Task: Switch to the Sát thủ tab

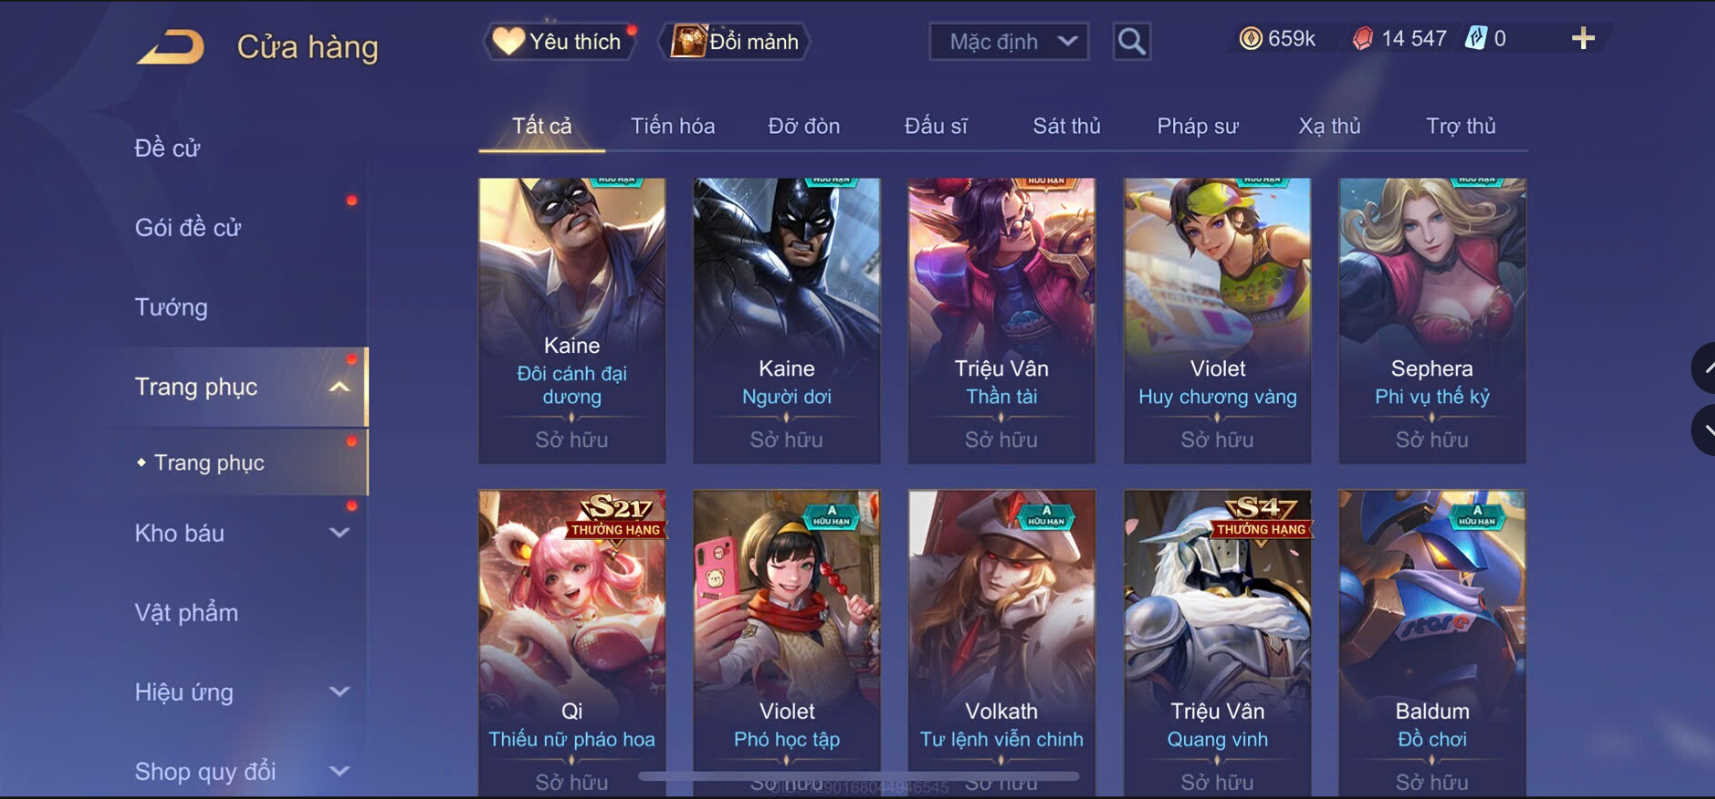Action: pos(1066,126)
